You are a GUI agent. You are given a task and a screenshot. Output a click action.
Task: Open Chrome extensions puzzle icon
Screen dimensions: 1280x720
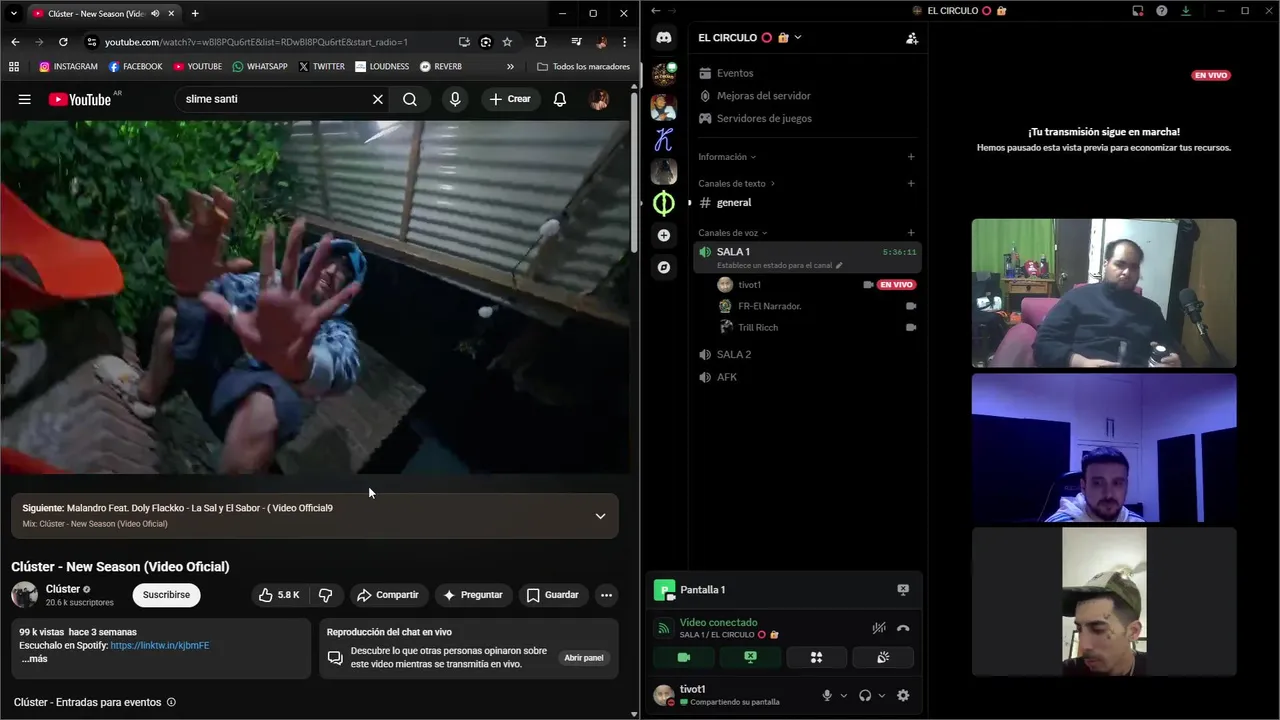541,42
